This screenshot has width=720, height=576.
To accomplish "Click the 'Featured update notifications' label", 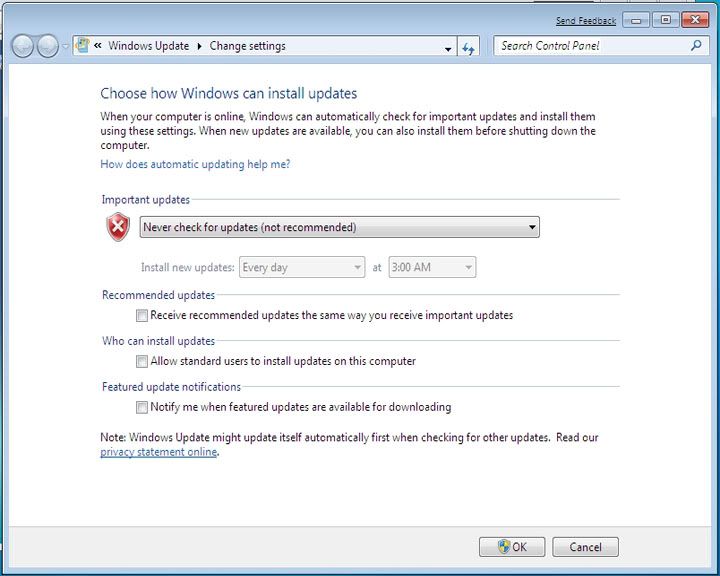I will (171, 387).
